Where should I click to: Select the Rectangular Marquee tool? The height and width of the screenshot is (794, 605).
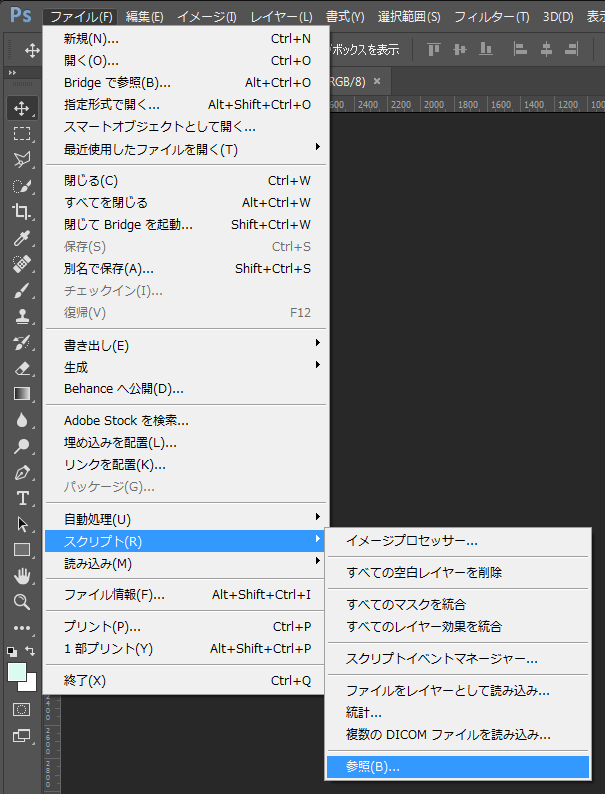point(22,134)
